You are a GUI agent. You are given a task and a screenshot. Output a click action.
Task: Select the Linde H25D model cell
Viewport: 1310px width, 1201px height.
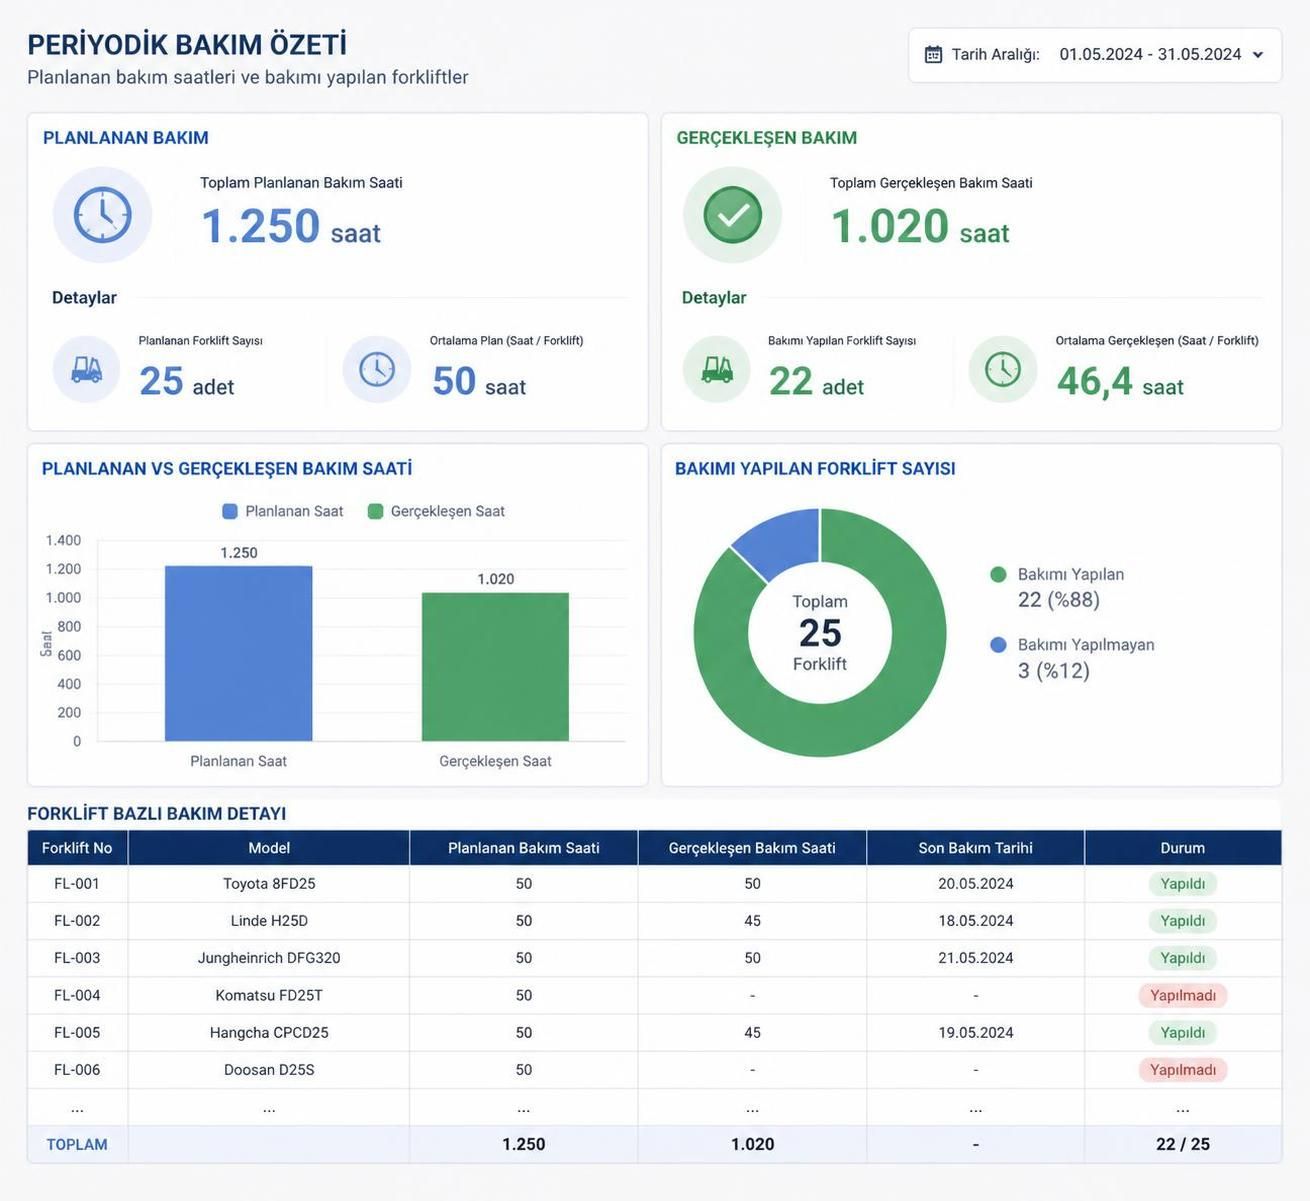(269, 921)
